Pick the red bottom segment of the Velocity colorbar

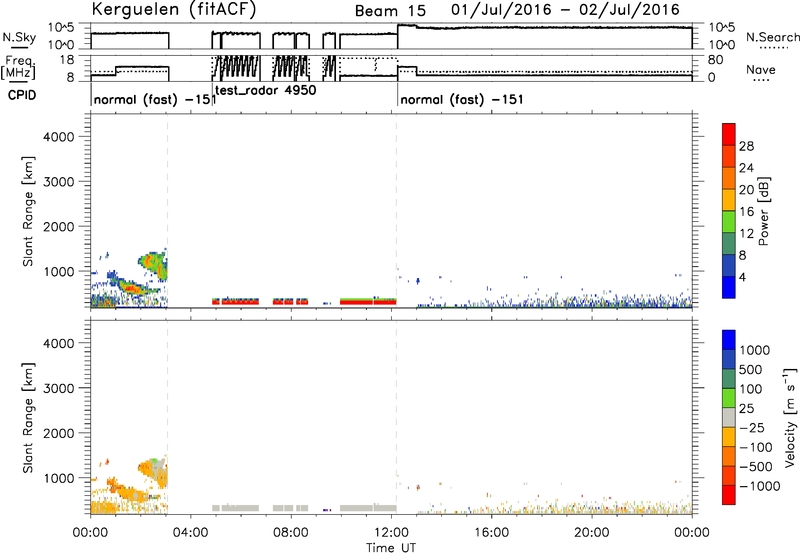click(x=729, y=495)
